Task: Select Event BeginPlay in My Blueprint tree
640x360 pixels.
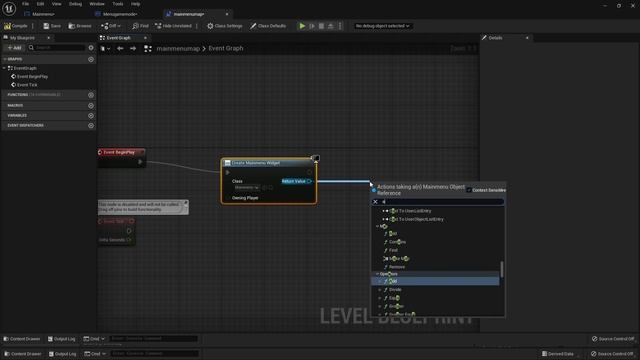Action: coord(32,76)
